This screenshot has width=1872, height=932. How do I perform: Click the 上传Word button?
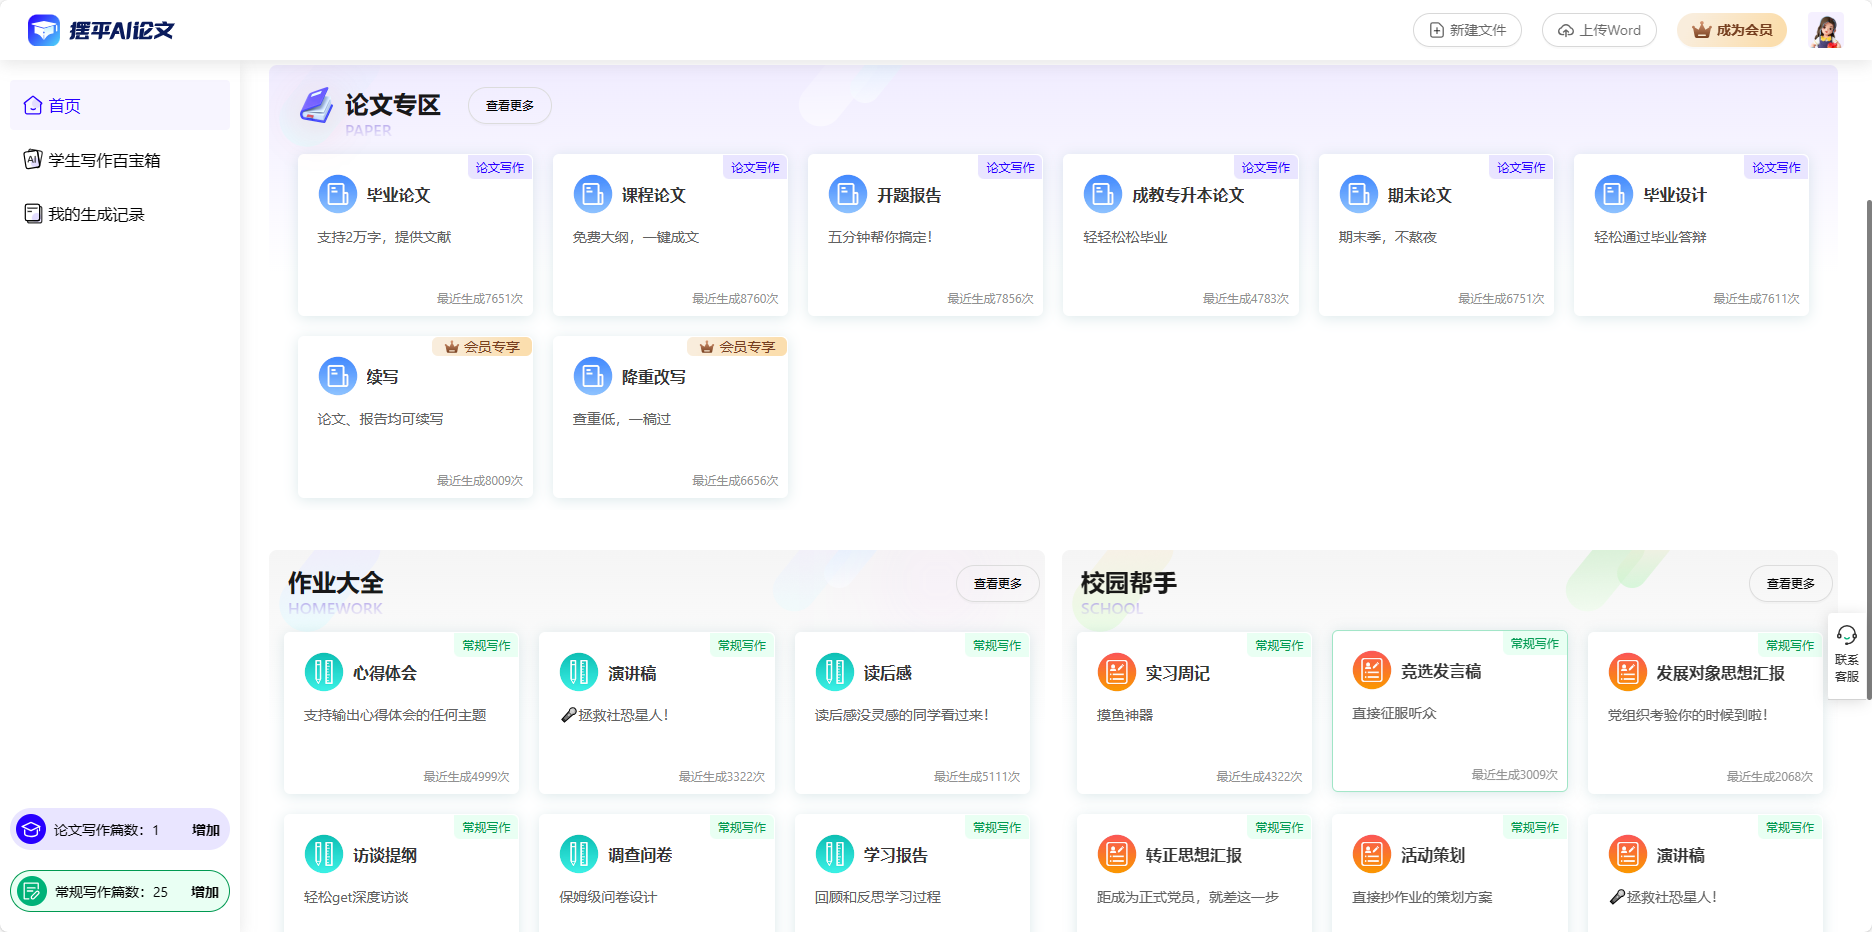[x=1599, y=30]
